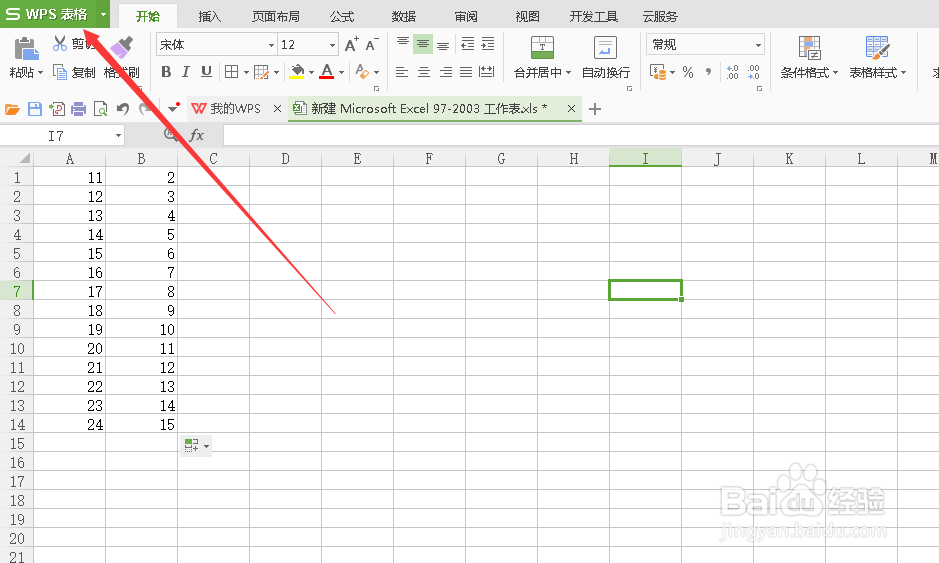Add a new document tab with plus button

[x=595, y=109]
